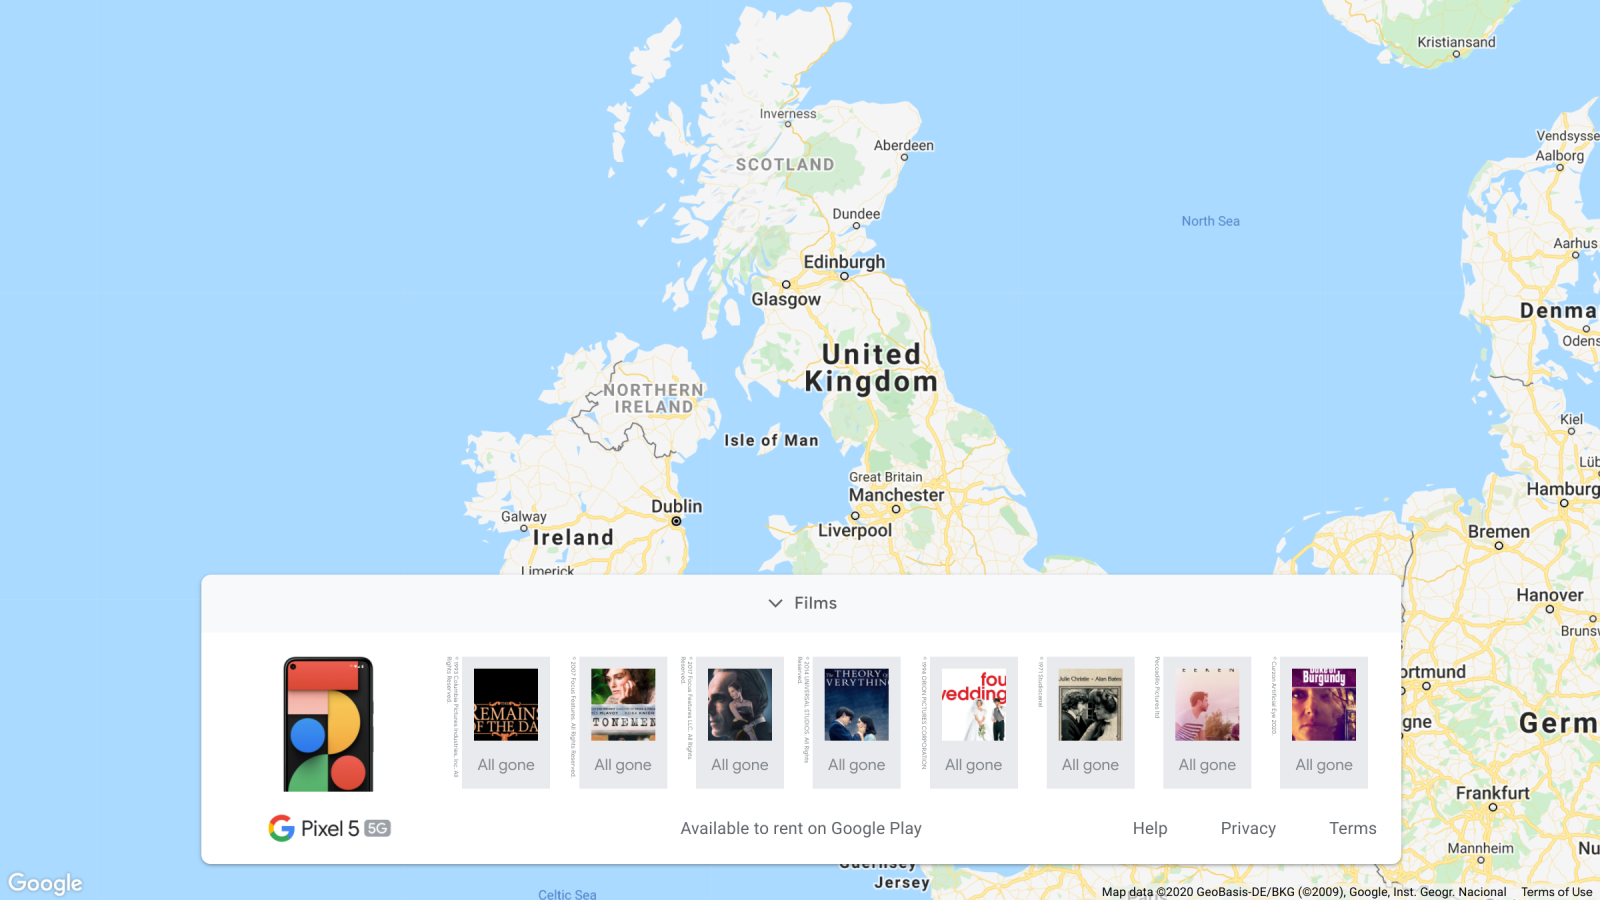The image size is (1600, 900).
Task: Select the Phantom Thread style poster, third film
Action: click(740, 705)
